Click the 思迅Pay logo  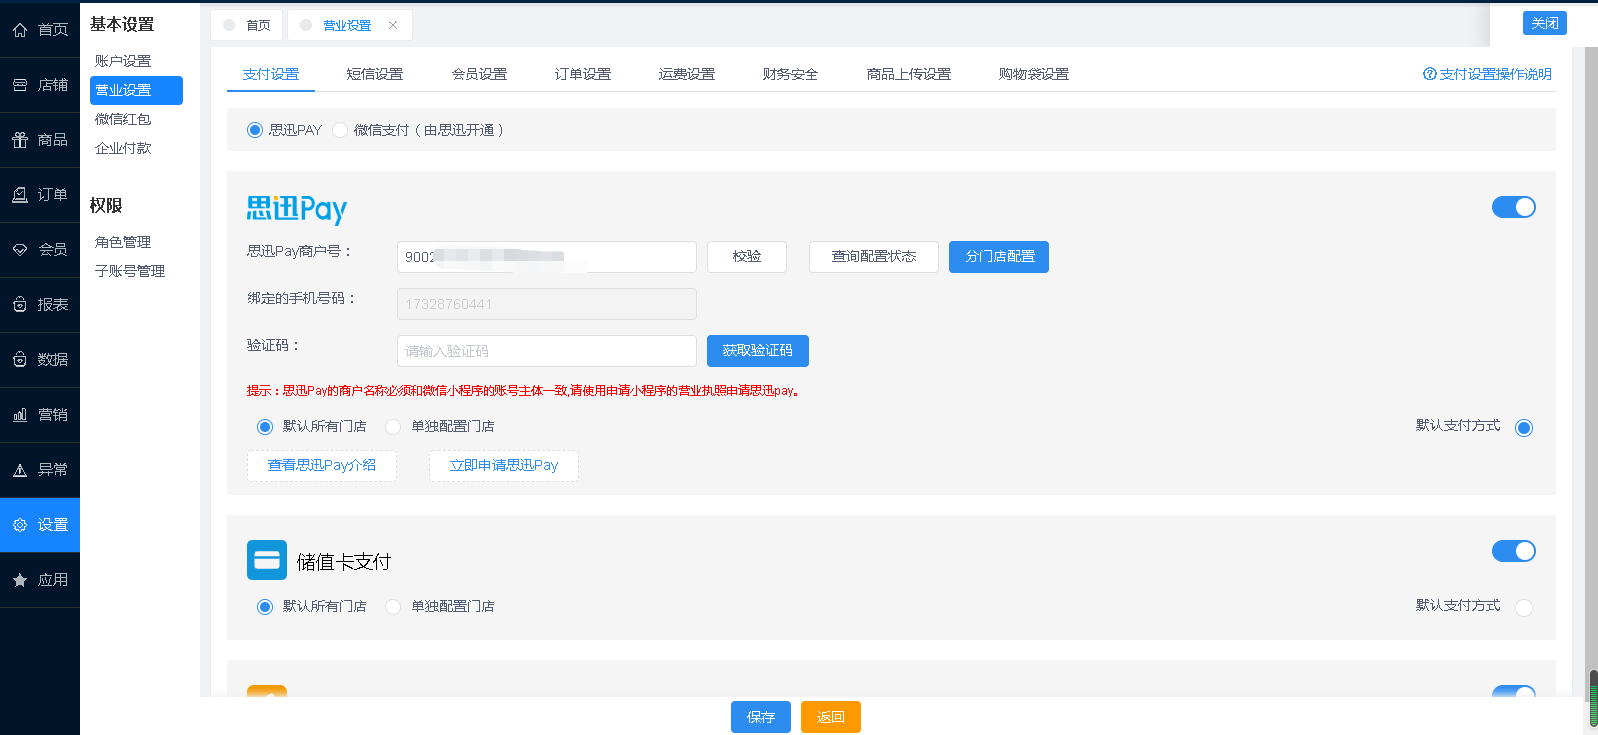(x=297, y=209)
